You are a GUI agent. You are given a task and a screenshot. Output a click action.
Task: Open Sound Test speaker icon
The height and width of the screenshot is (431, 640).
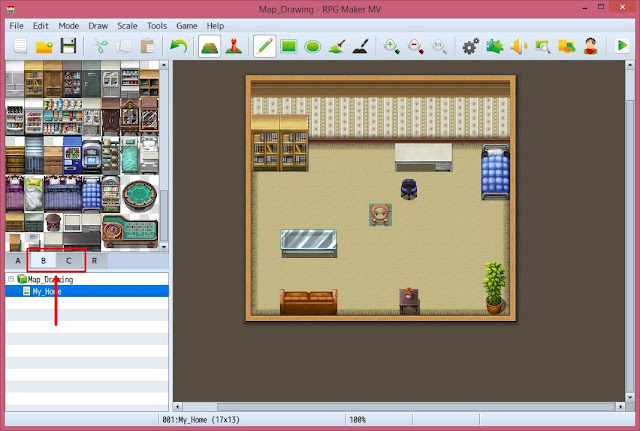pos(519,46)
